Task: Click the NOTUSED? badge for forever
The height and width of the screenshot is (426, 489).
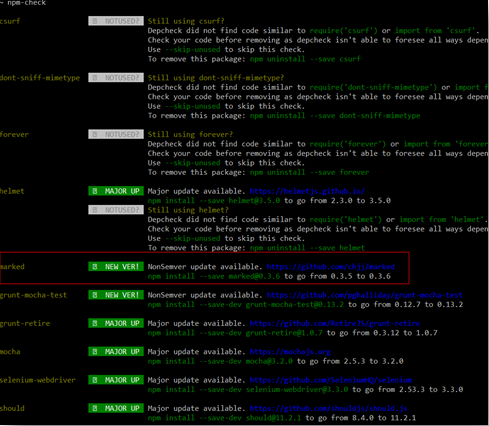Action: (116, 134)
